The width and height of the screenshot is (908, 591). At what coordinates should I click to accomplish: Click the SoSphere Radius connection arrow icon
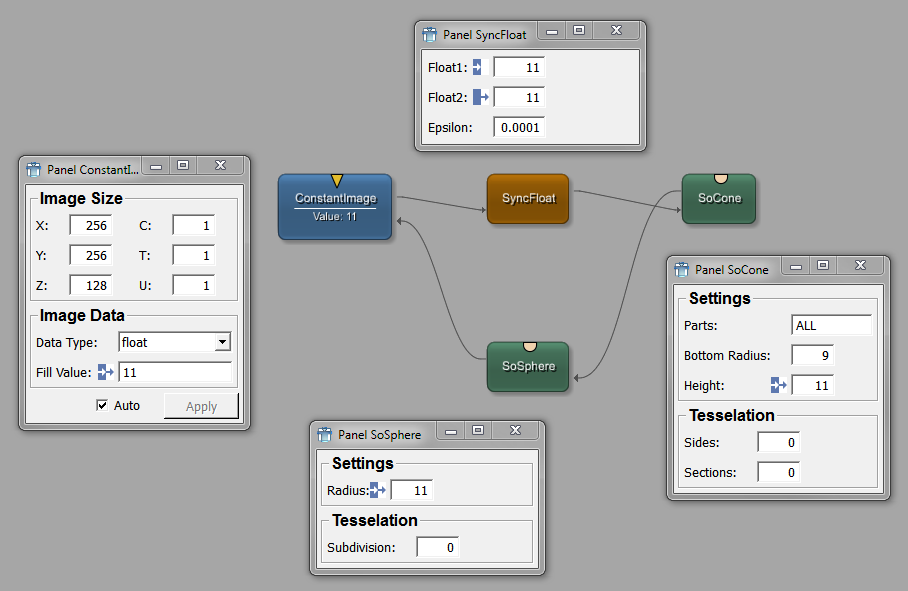pyautogui.click(x=377, y=490)
